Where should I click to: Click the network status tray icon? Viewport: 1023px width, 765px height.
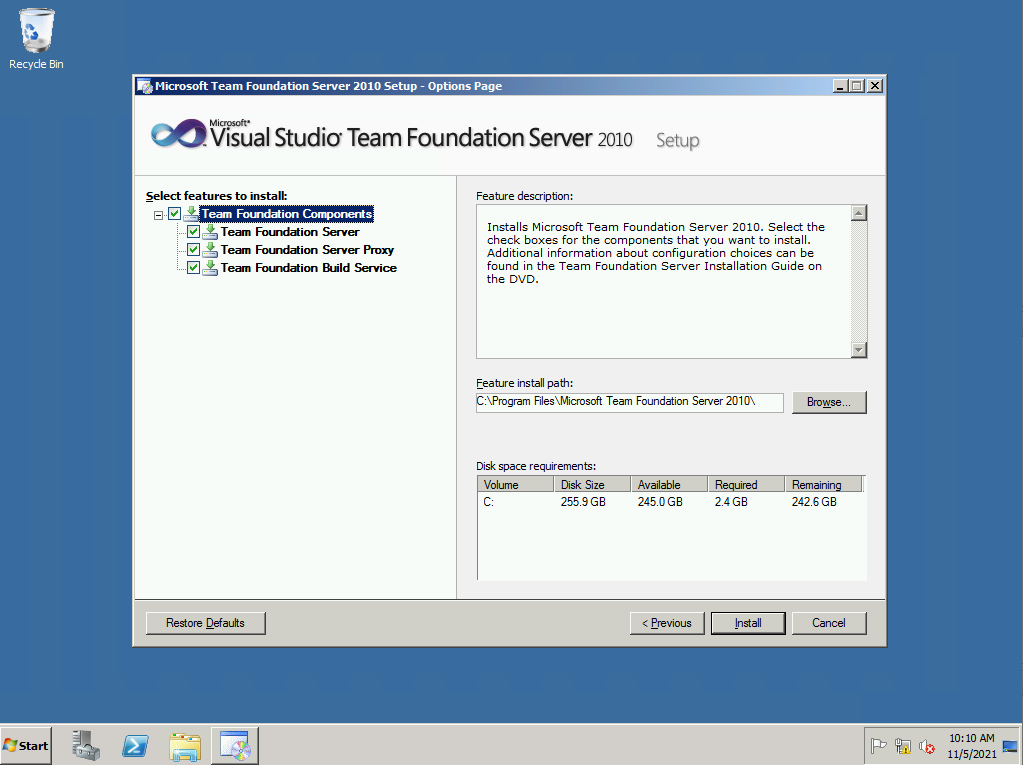coord(903,746)
